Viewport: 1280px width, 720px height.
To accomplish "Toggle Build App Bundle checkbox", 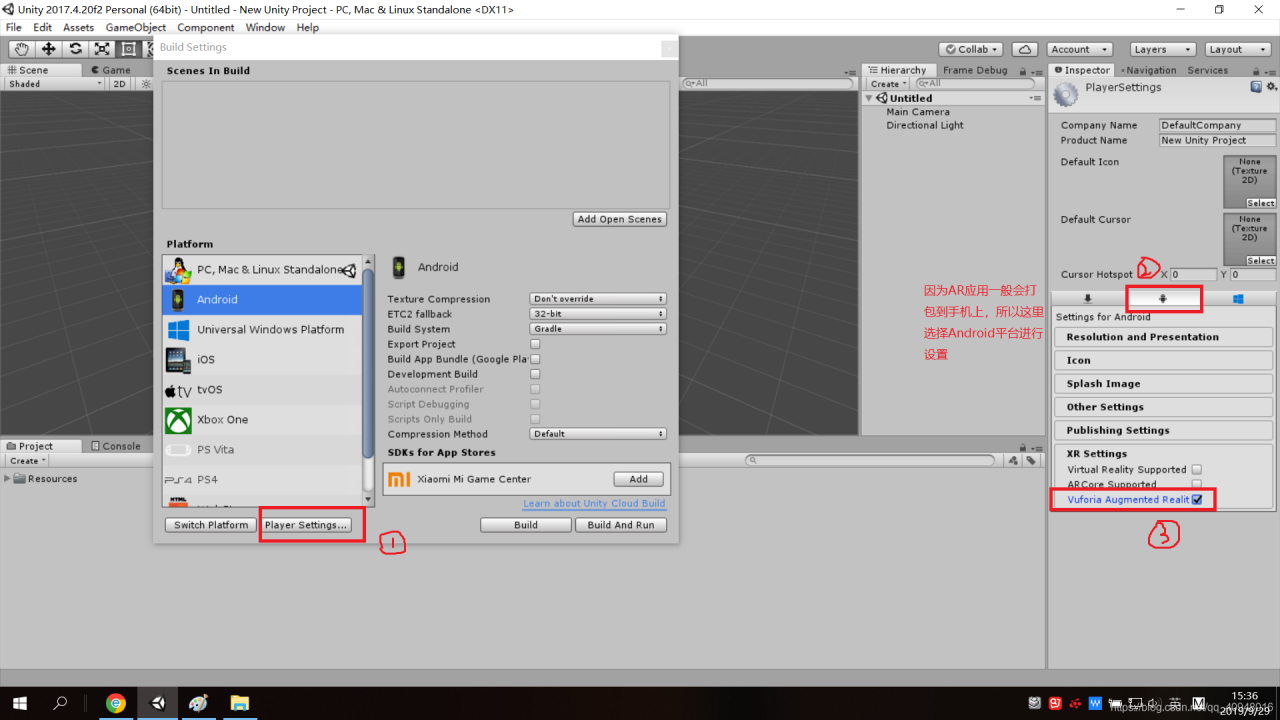I will click(535, 359).
